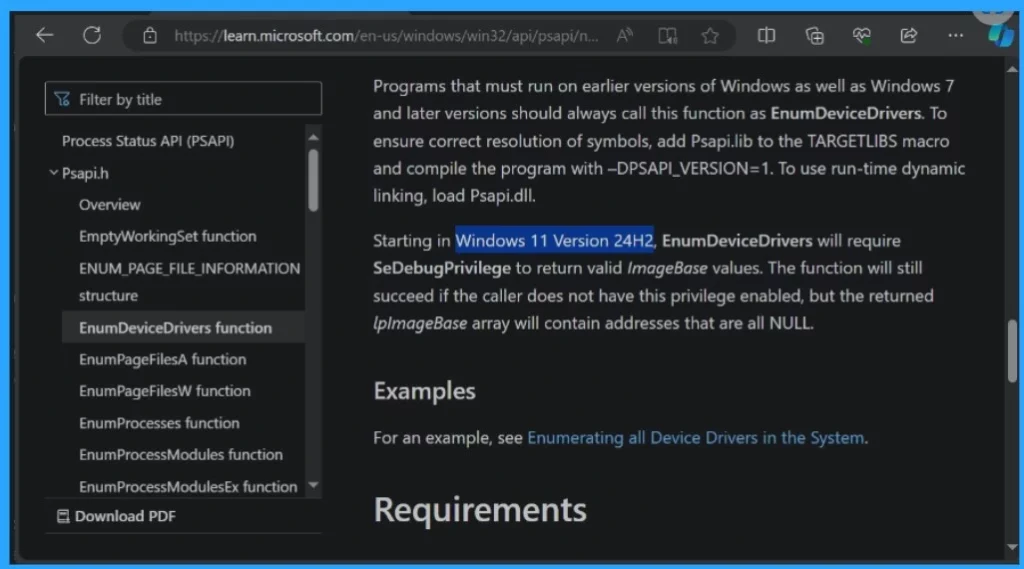
Task: Open Collections icon in toolbar
Action: click(x=814, y=35)
